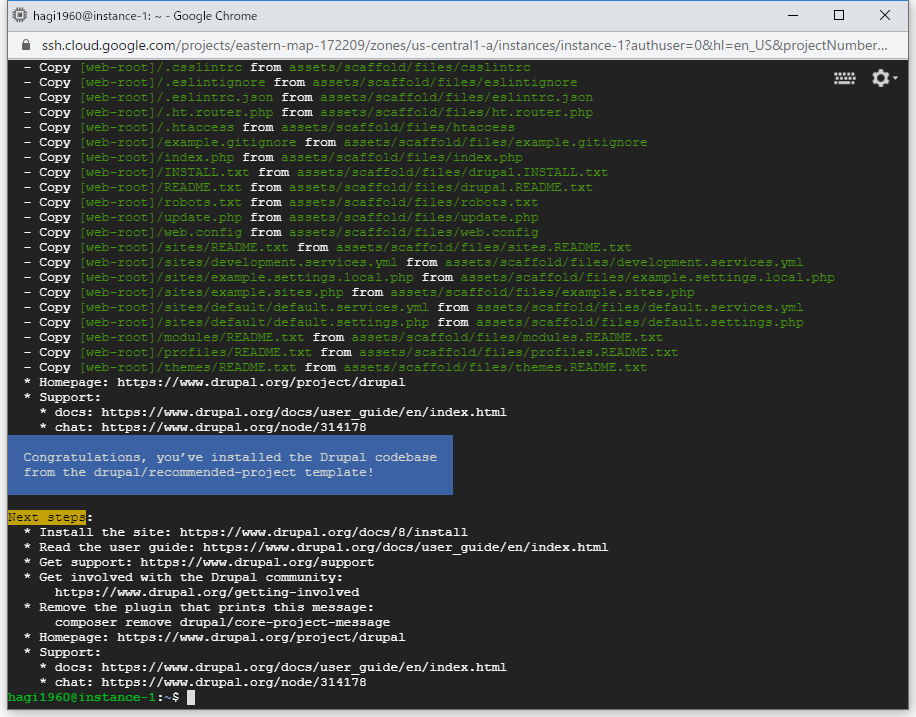Viewport: 916px width, 717px height.
Task: Click the [web-root]/update.php path
Action: (161, 217)
